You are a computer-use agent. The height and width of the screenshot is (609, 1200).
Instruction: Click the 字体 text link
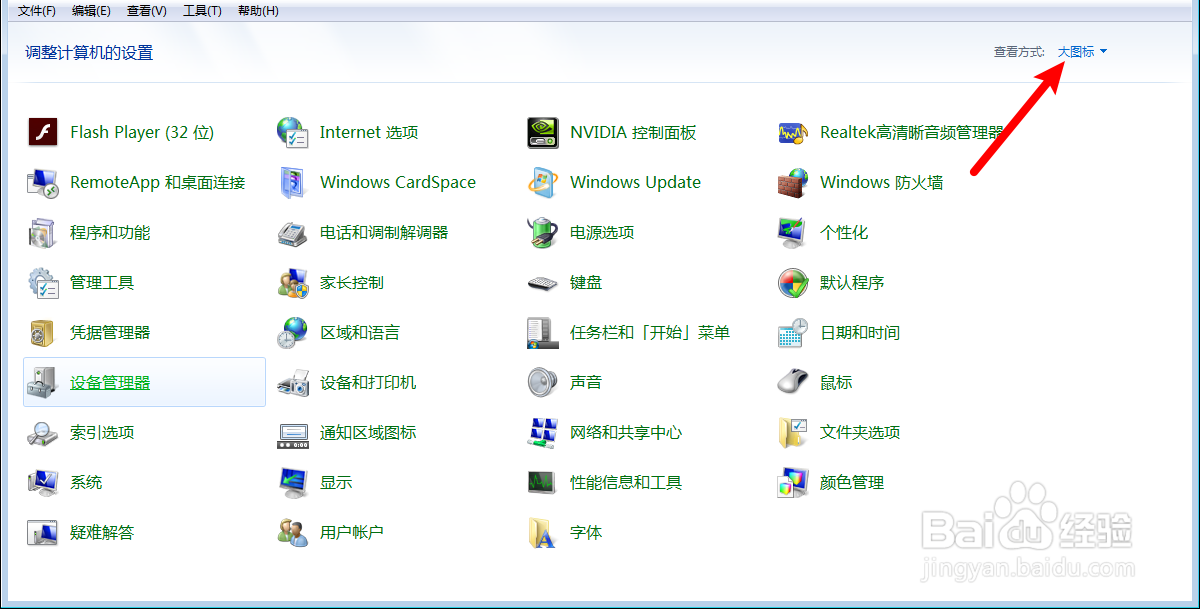click(x=586, y=532)
